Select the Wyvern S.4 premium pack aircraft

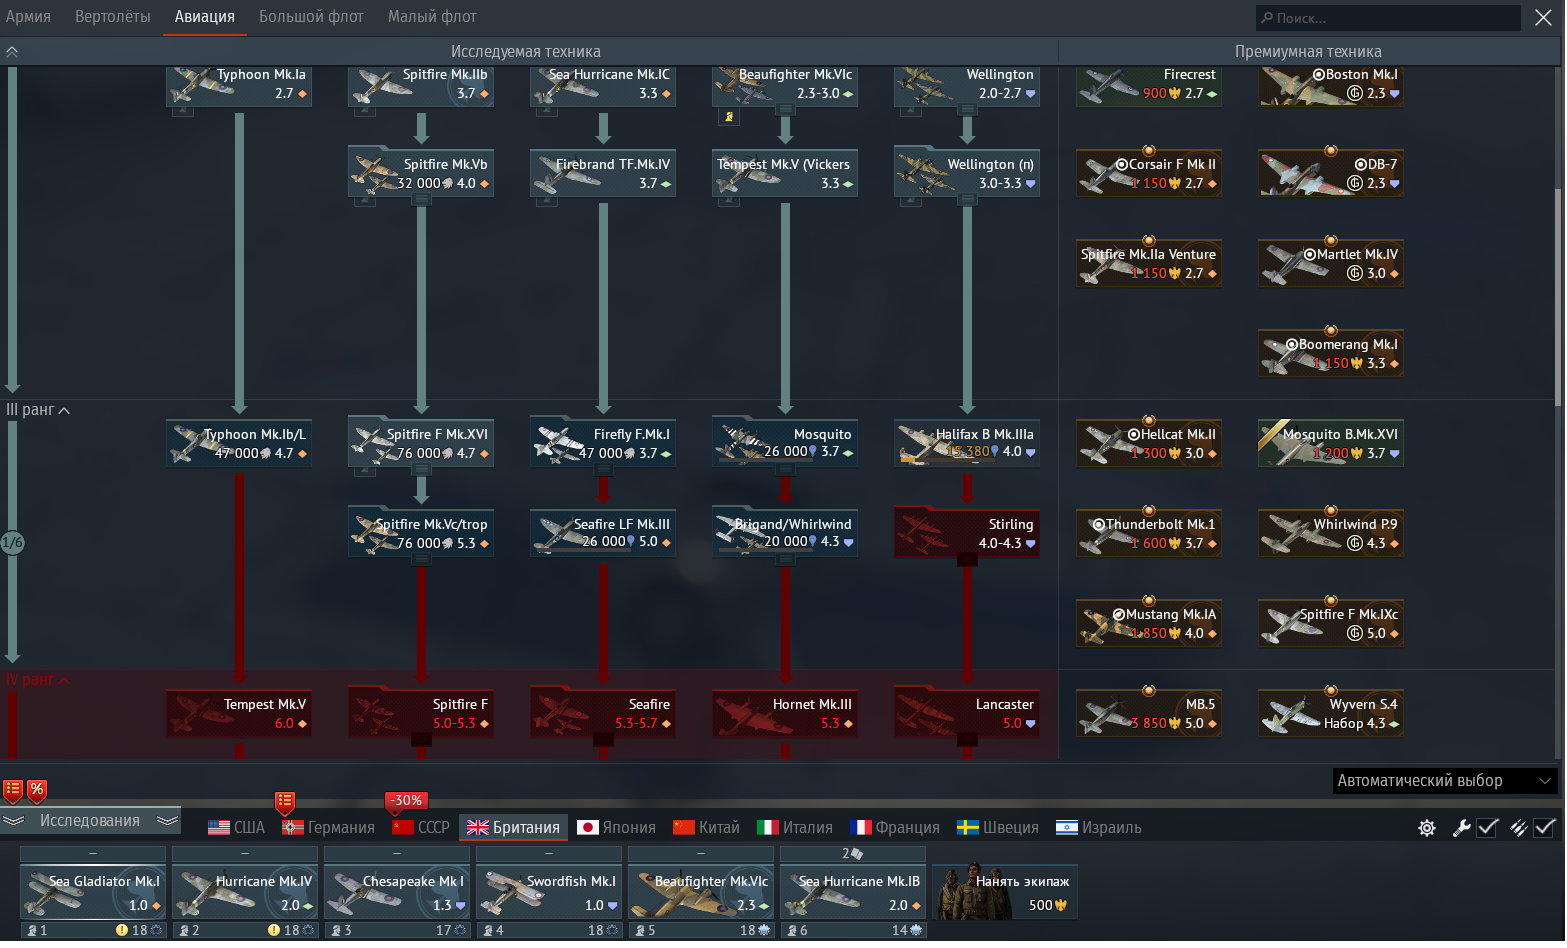[x=1330, y=714]
